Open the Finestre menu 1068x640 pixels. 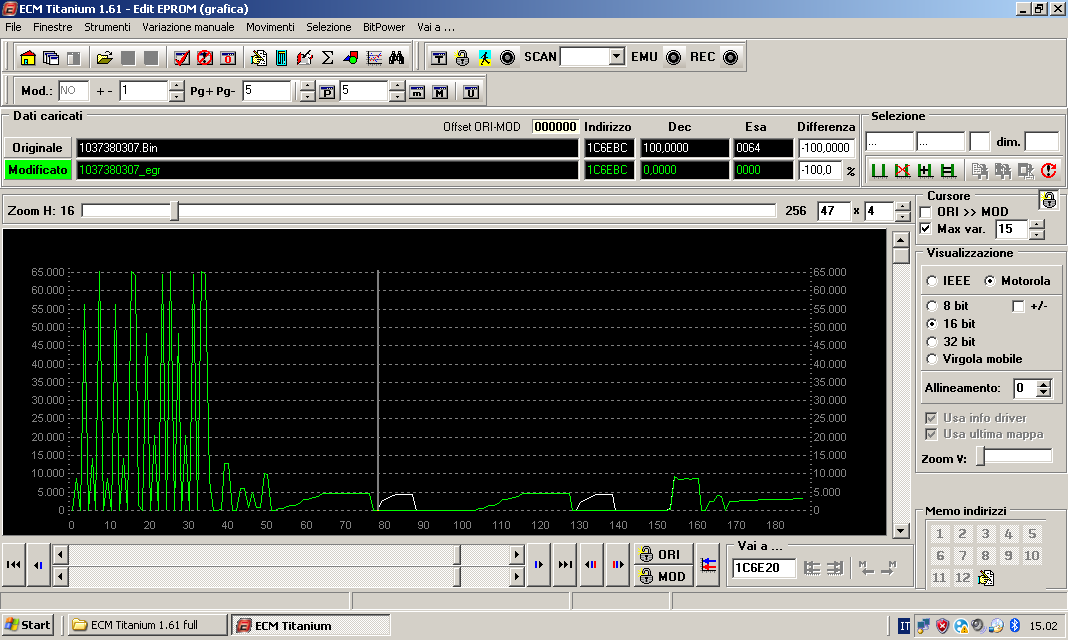pos(52,27)
